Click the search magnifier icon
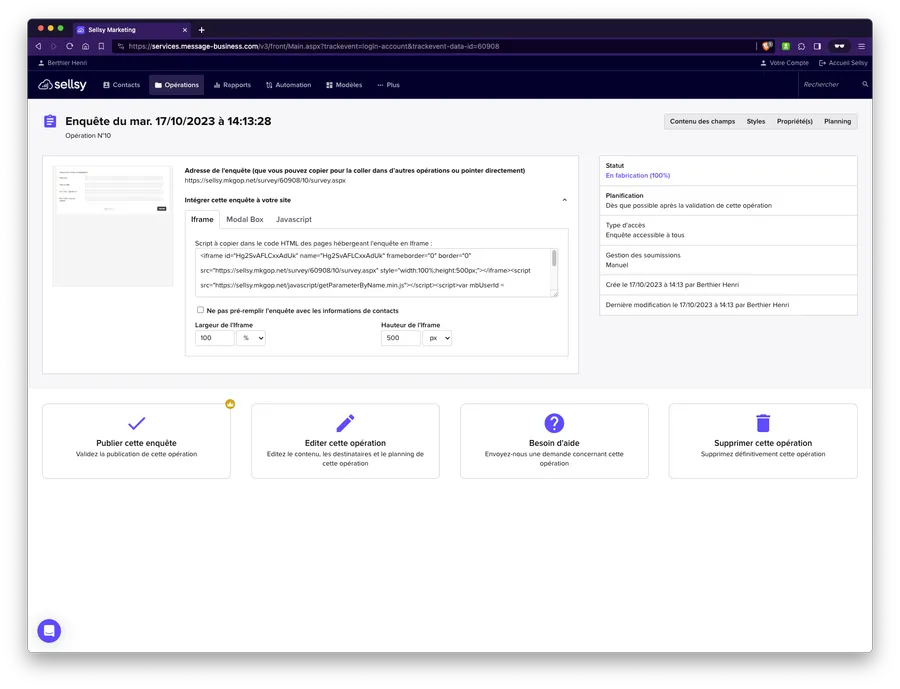Image resolution: width=900 pixels, height=689 pixels. tap(865, 84)
